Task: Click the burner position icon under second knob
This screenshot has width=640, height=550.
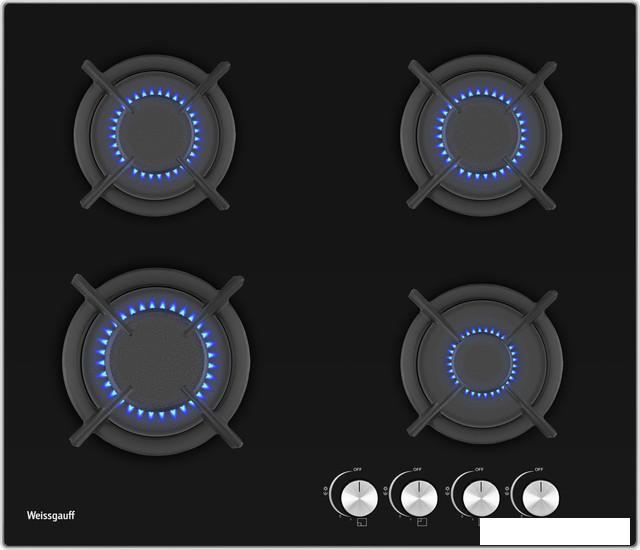Action: tap(421, 521)
